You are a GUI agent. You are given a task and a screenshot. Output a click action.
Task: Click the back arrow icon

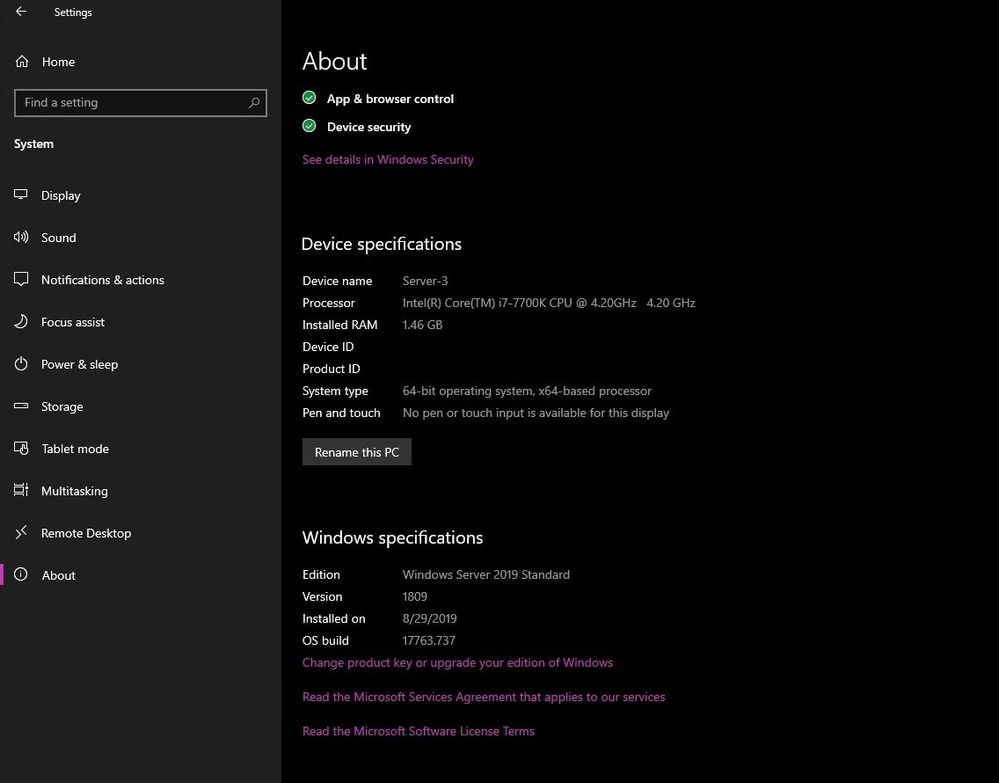[21, 12]
